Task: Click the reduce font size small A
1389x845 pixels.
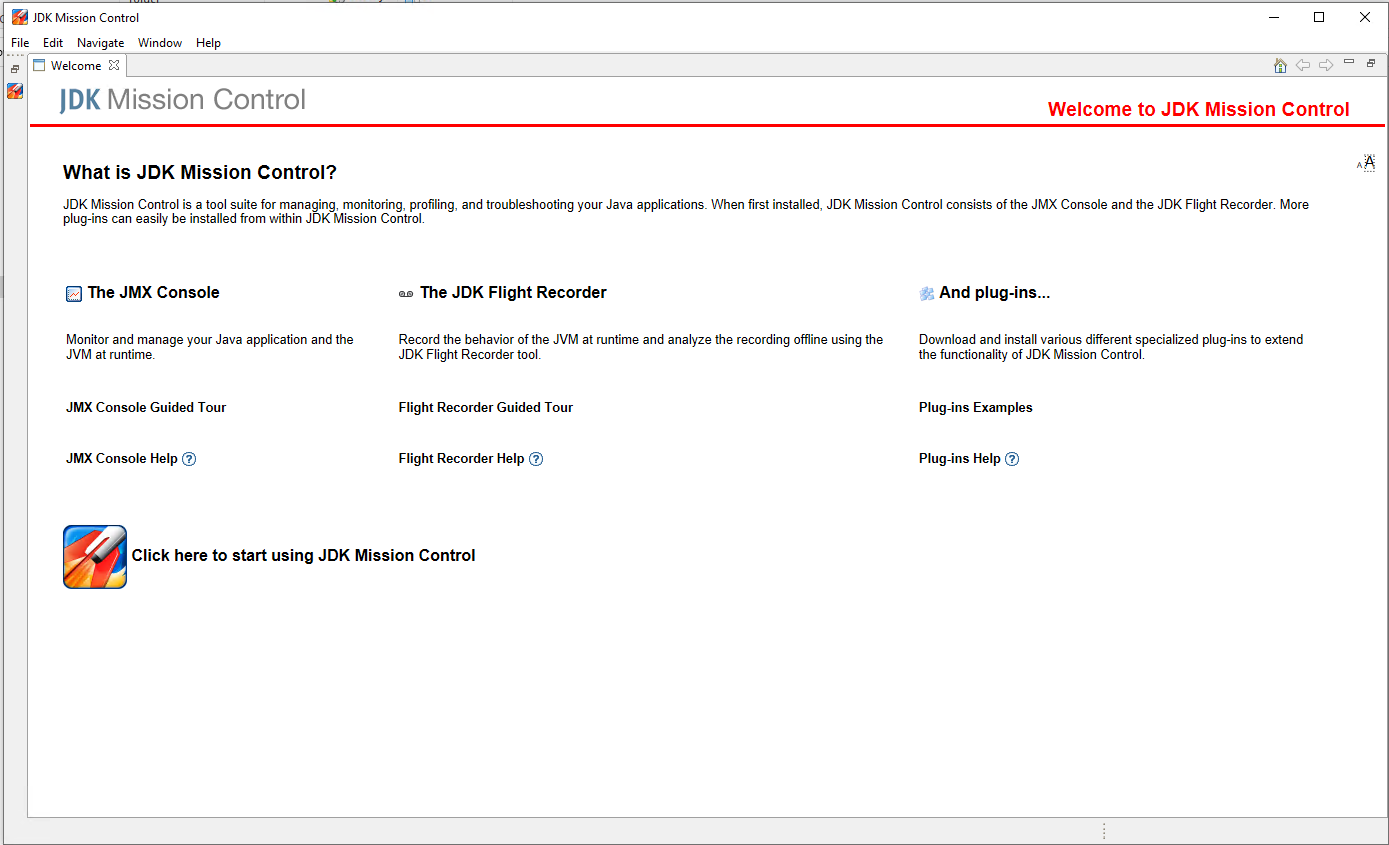Action: coord(1360,166)
